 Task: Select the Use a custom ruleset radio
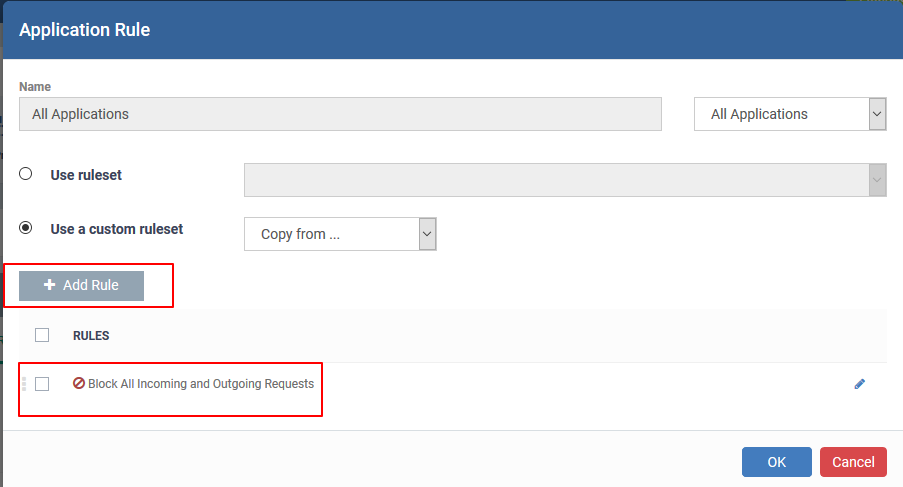[x=25, y=228]
